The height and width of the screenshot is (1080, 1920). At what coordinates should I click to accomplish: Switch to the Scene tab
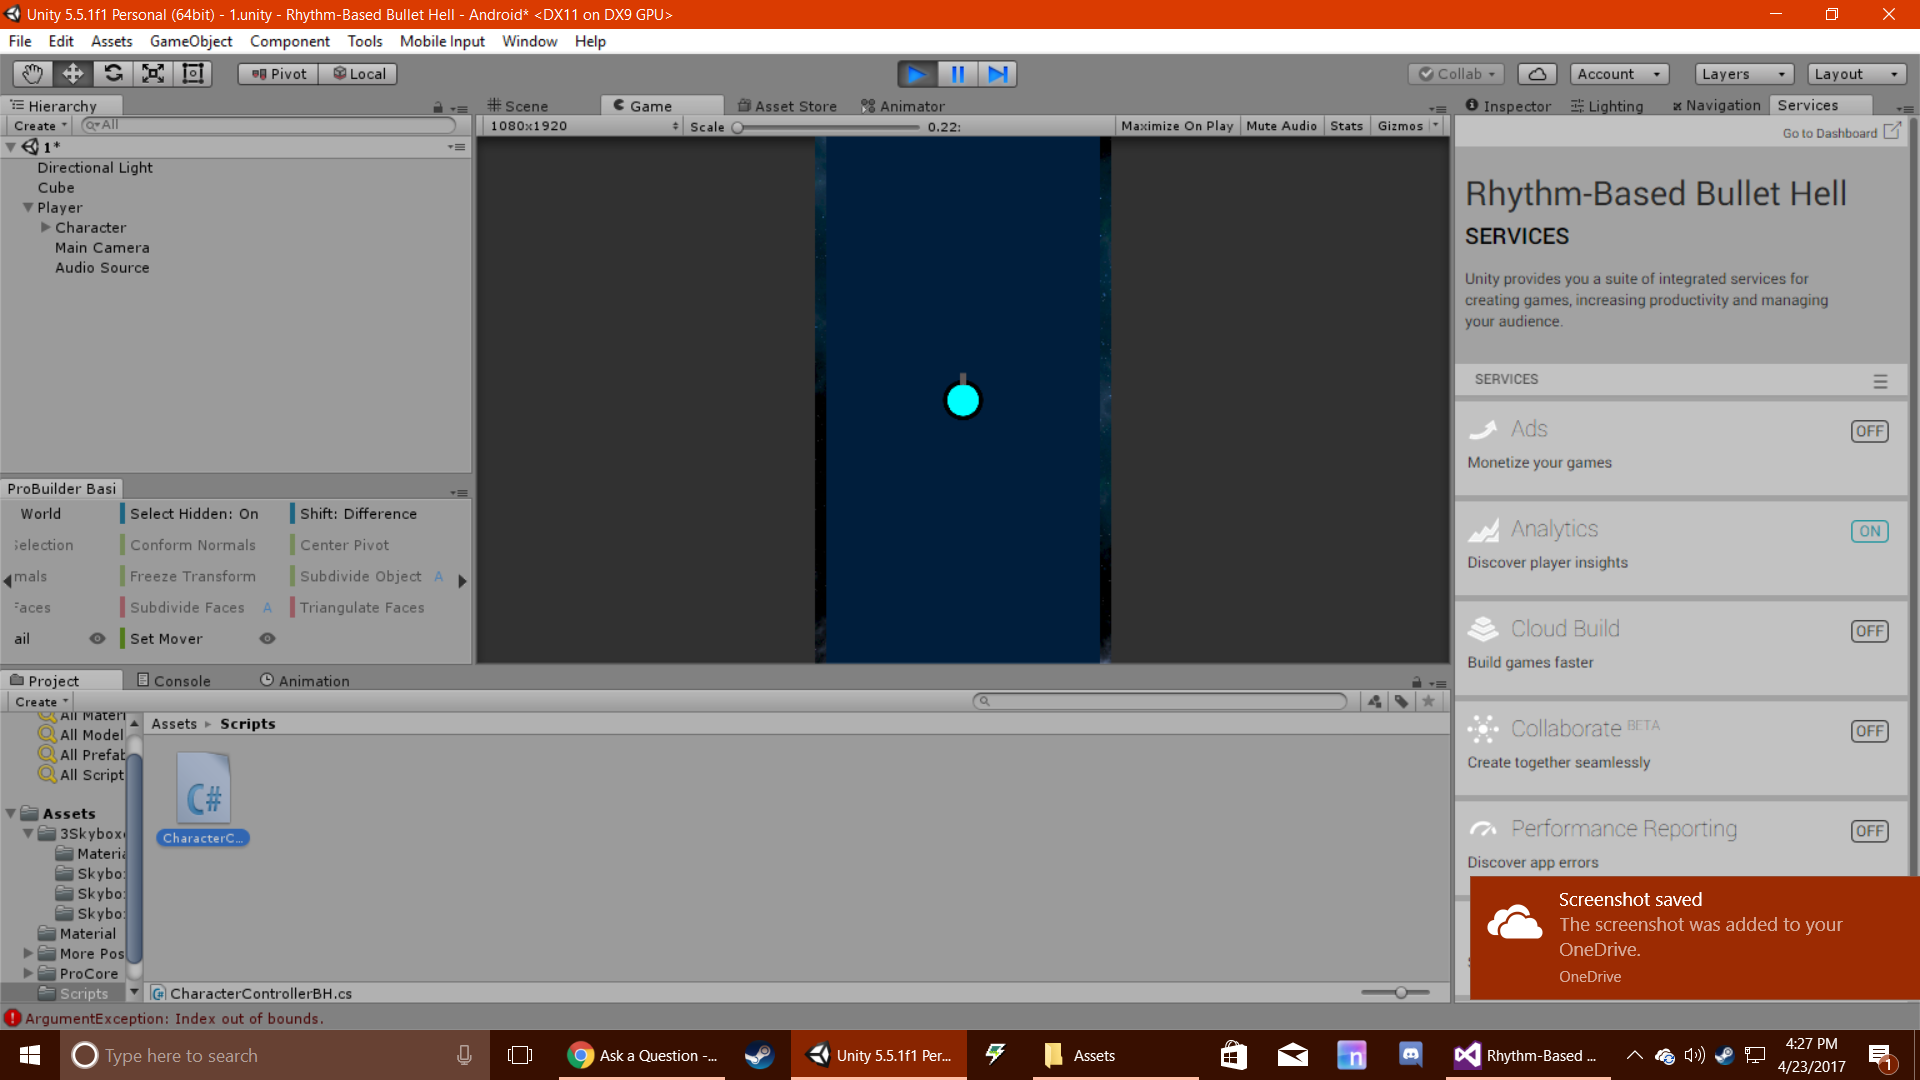coord(519,106)
